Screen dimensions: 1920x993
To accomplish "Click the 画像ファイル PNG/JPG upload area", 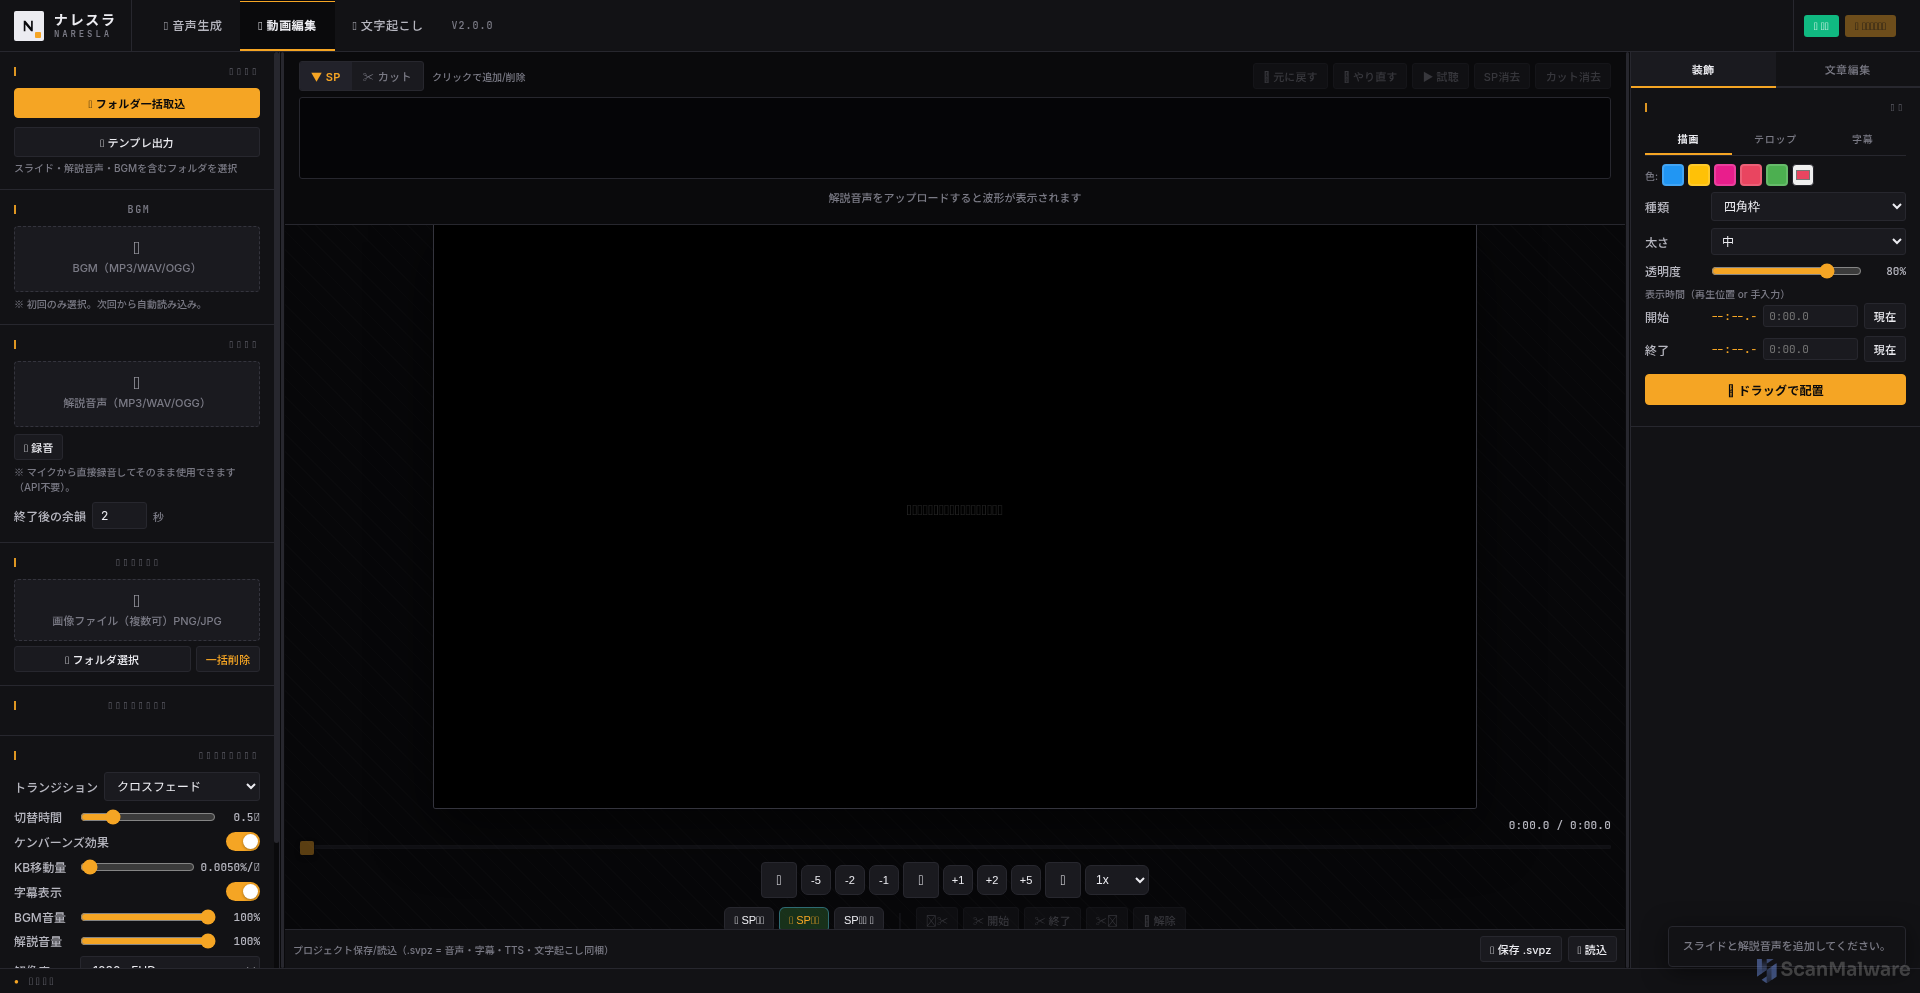I will (x=137, y=610).
